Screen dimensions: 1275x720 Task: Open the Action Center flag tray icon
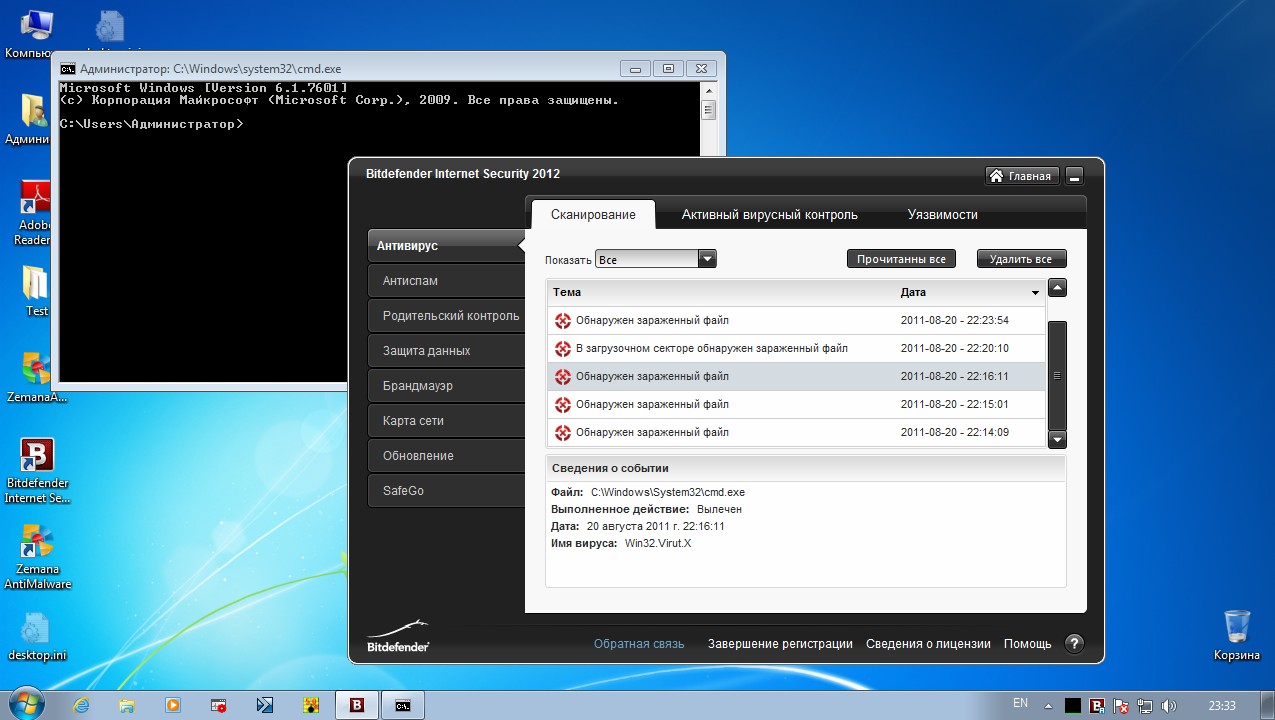[x=1121, y=705]
